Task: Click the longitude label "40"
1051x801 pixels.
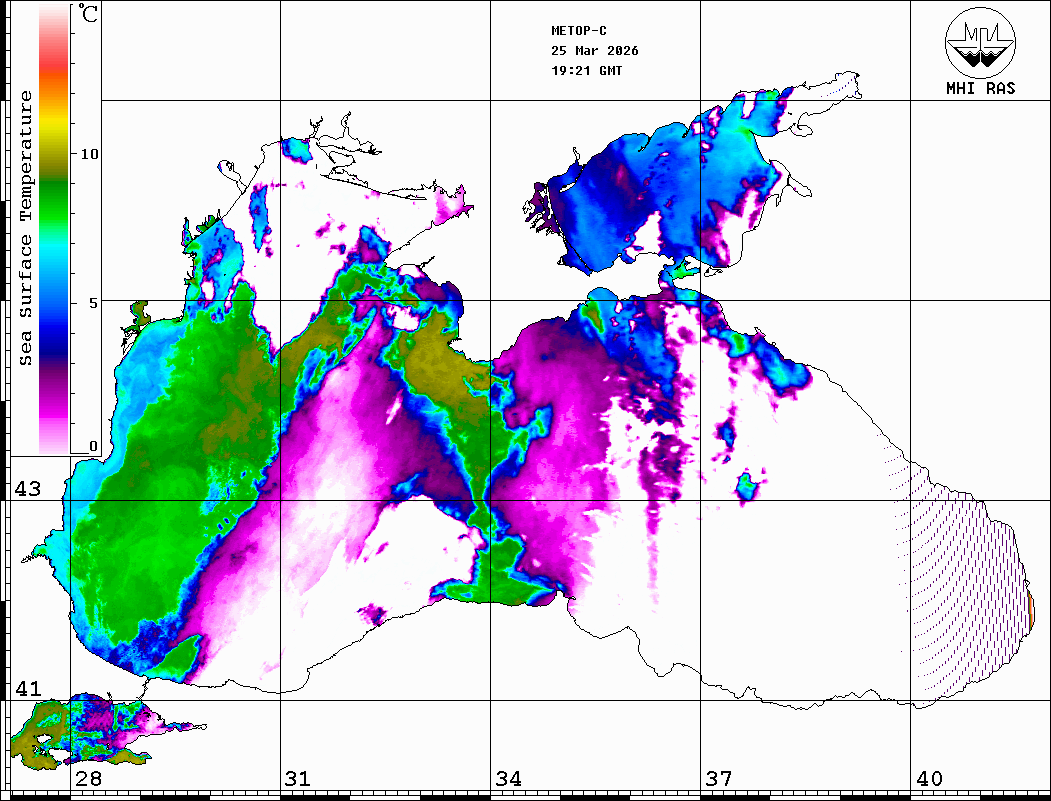Action: (x=929, y=779)
